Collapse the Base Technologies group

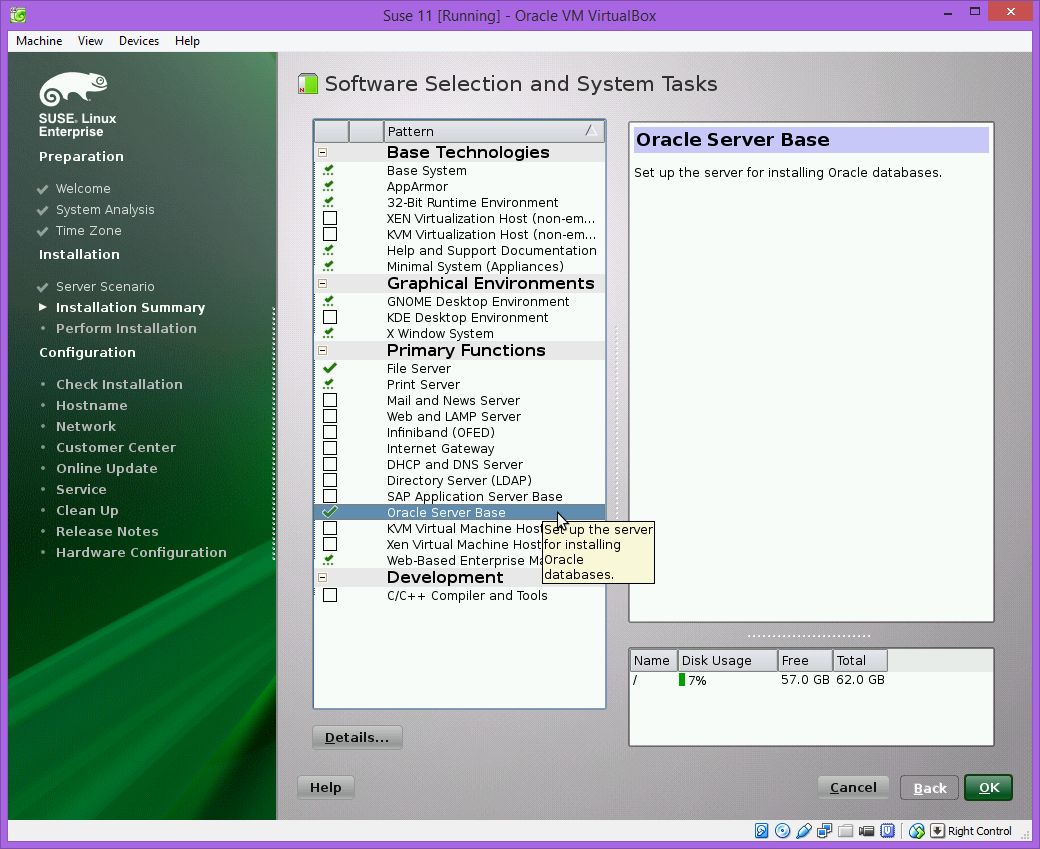(322, 153)
